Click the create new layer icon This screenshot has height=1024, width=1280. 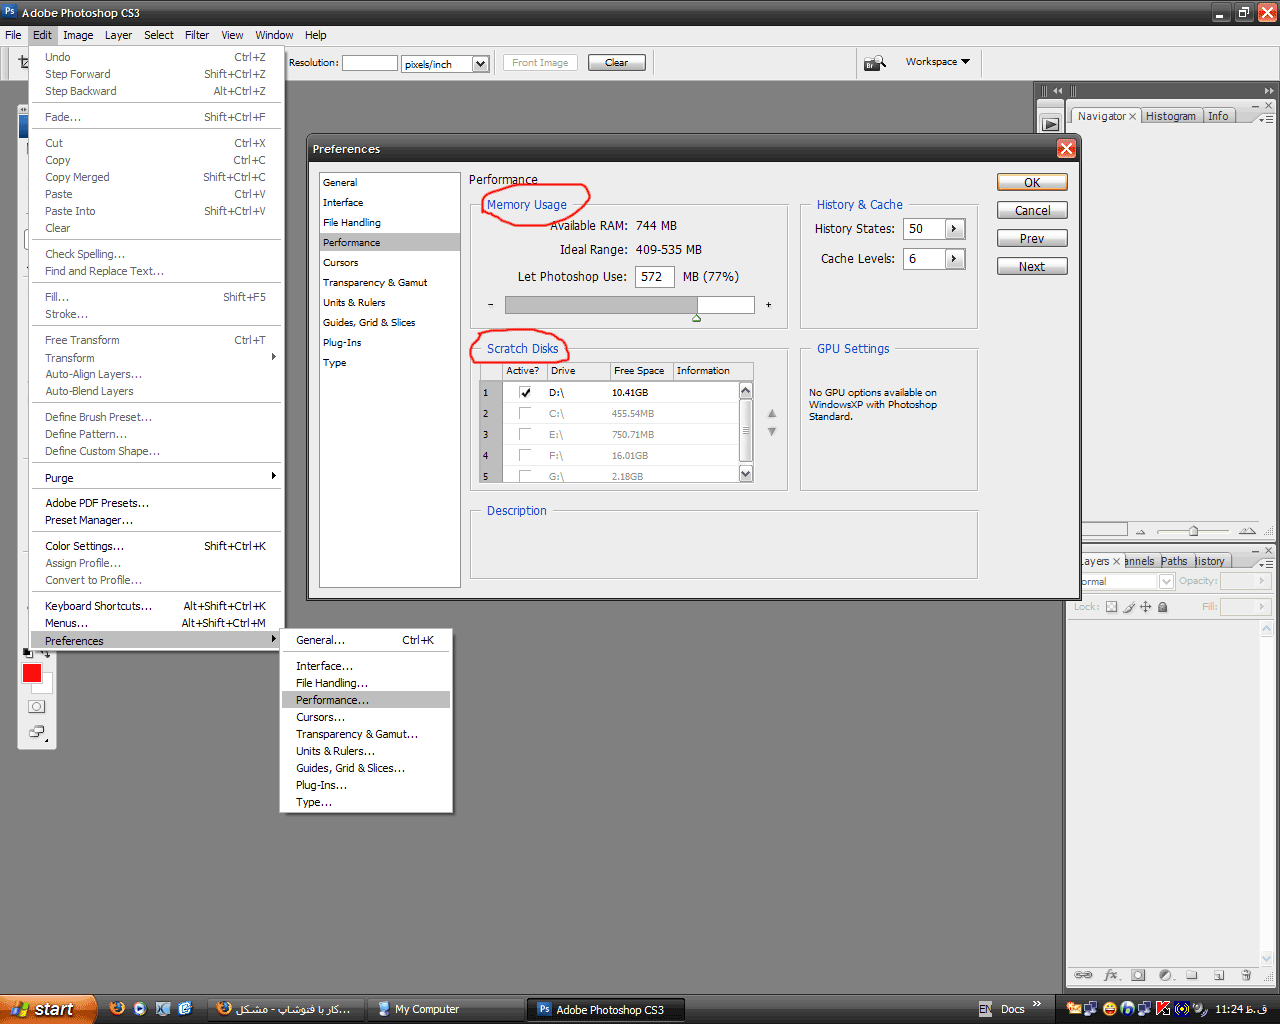(x=1219, y=975)
